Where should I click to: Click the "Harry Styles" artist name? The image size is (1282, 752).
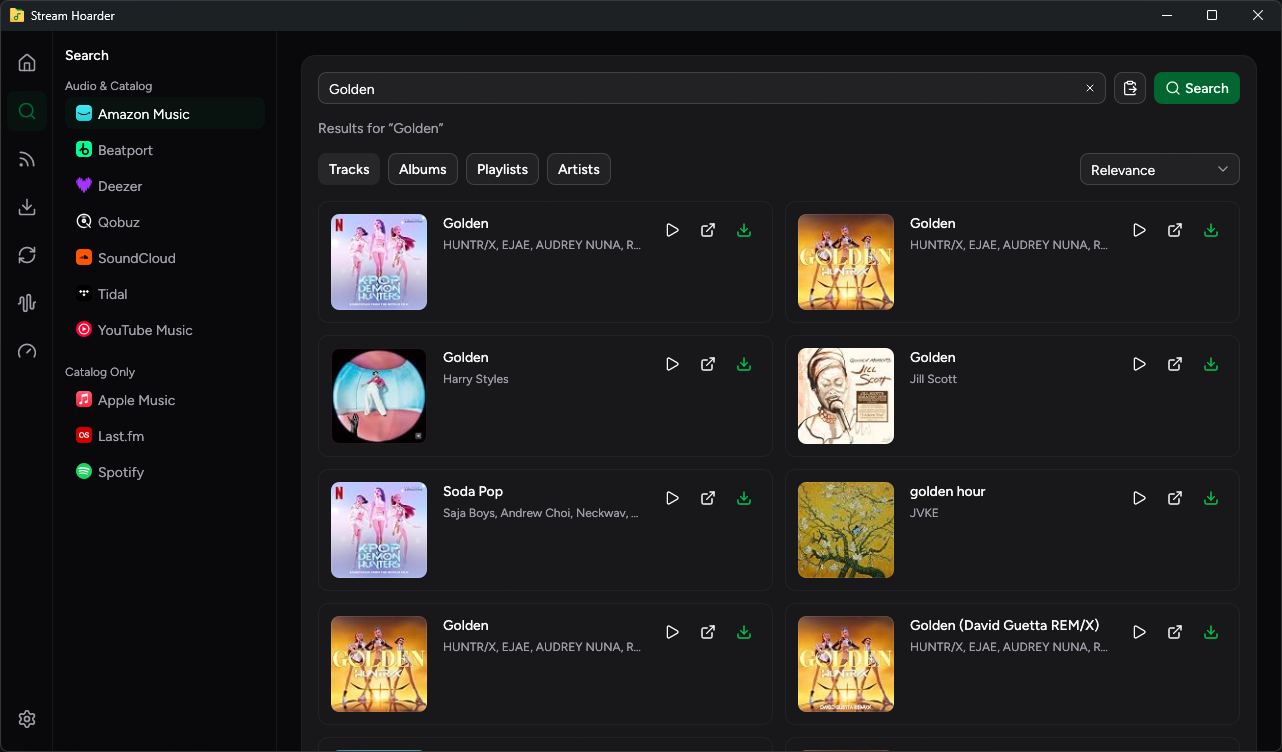point(476,379)
